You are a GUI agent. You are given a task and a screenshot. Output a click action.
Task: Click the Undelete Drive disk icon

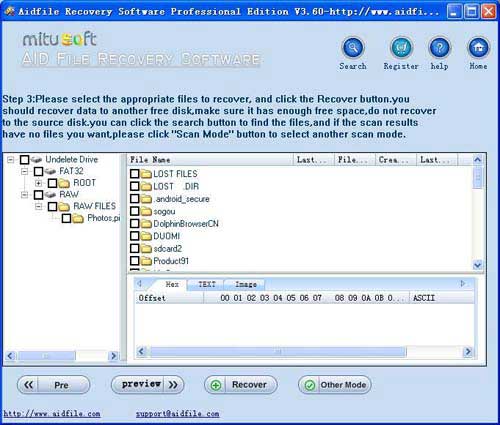point(36,160)
